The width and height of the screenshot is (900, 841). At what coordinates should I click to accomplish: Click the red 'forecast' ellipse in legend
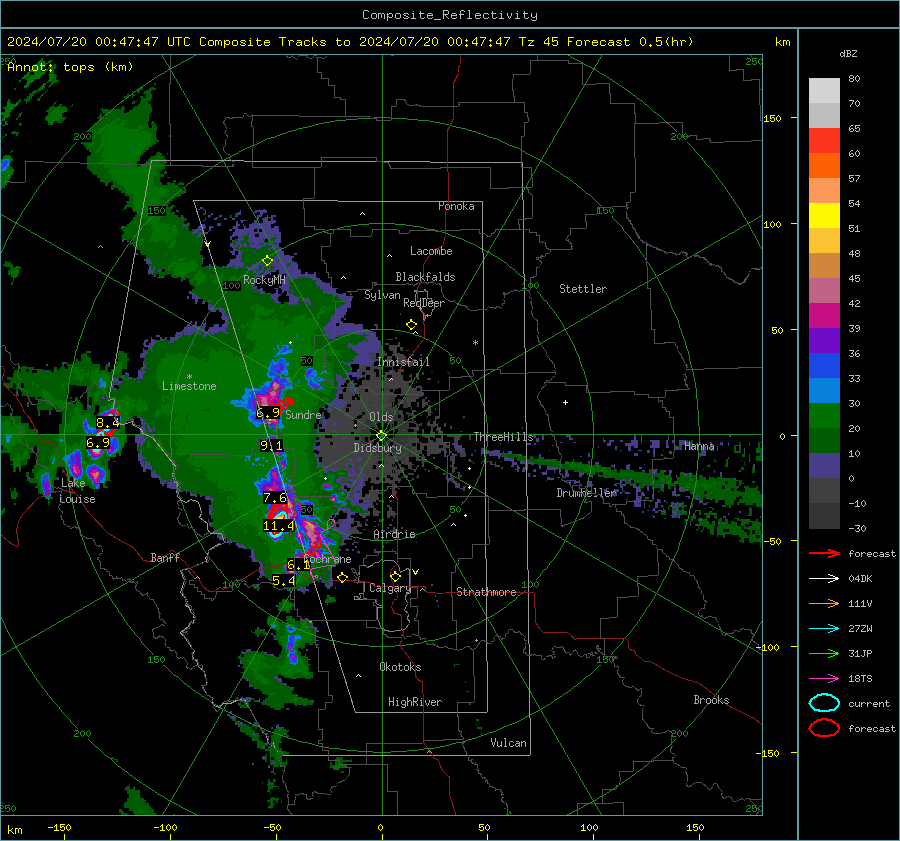(x=824, y=728)
